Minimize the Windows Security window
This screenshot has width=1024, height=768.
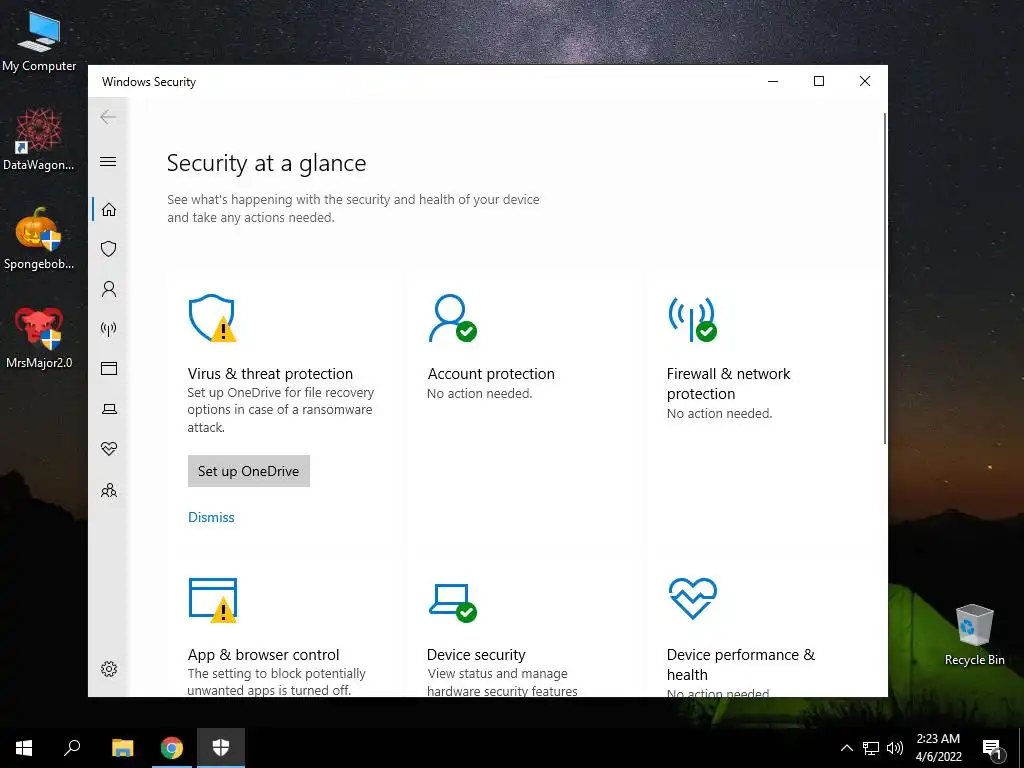click(773, 81)
